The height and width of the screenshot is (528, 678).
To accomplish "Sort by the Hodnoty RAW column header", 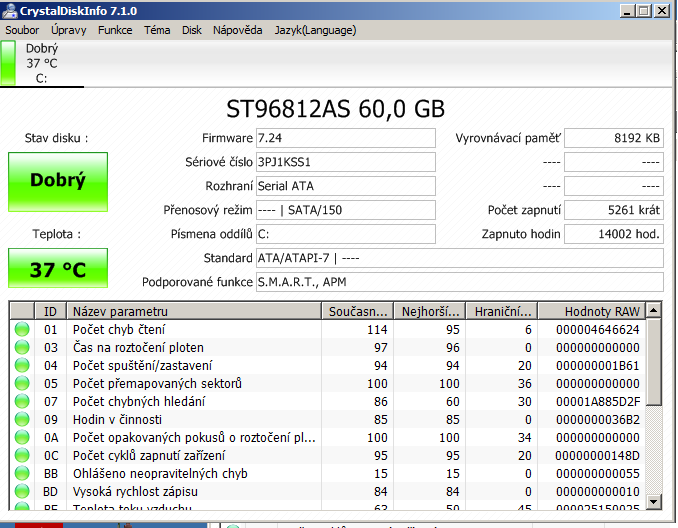I will pos(601,311).
